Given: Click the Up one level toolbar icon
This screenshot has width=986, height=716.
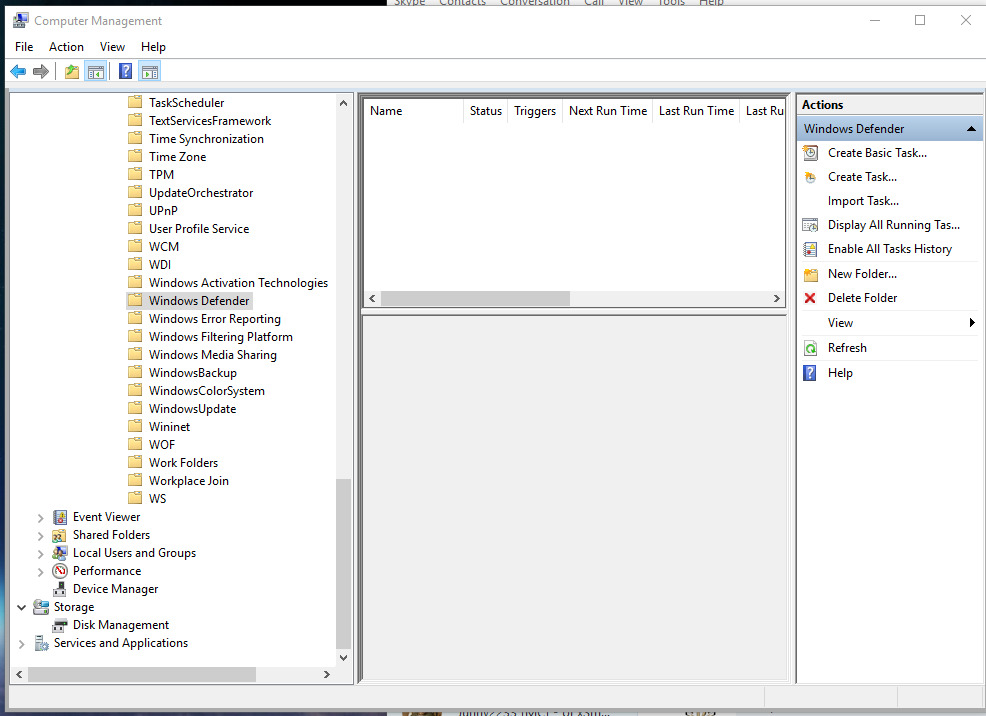Looking at the screenshot, I should coord(72,72).
